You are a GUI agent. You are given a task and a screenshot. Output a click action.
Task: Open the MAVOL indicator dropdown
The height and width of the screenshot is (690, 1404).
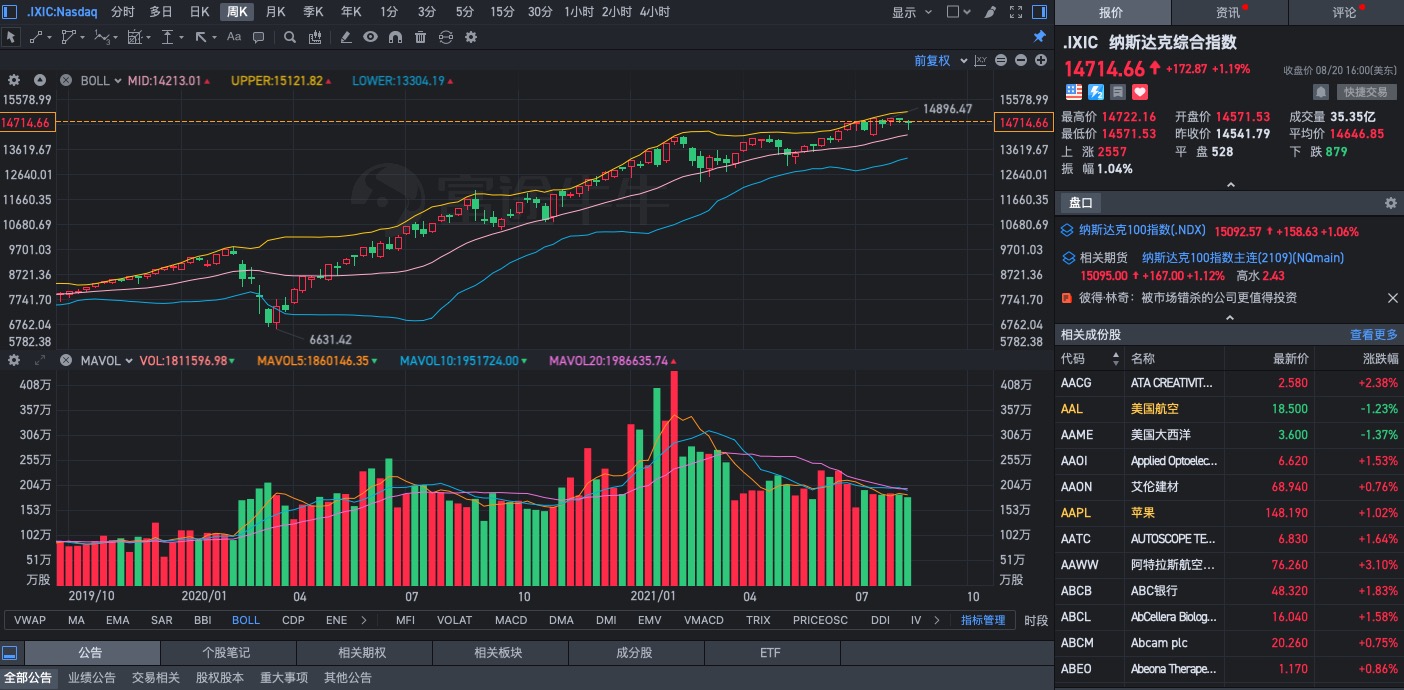pos(103,361)
